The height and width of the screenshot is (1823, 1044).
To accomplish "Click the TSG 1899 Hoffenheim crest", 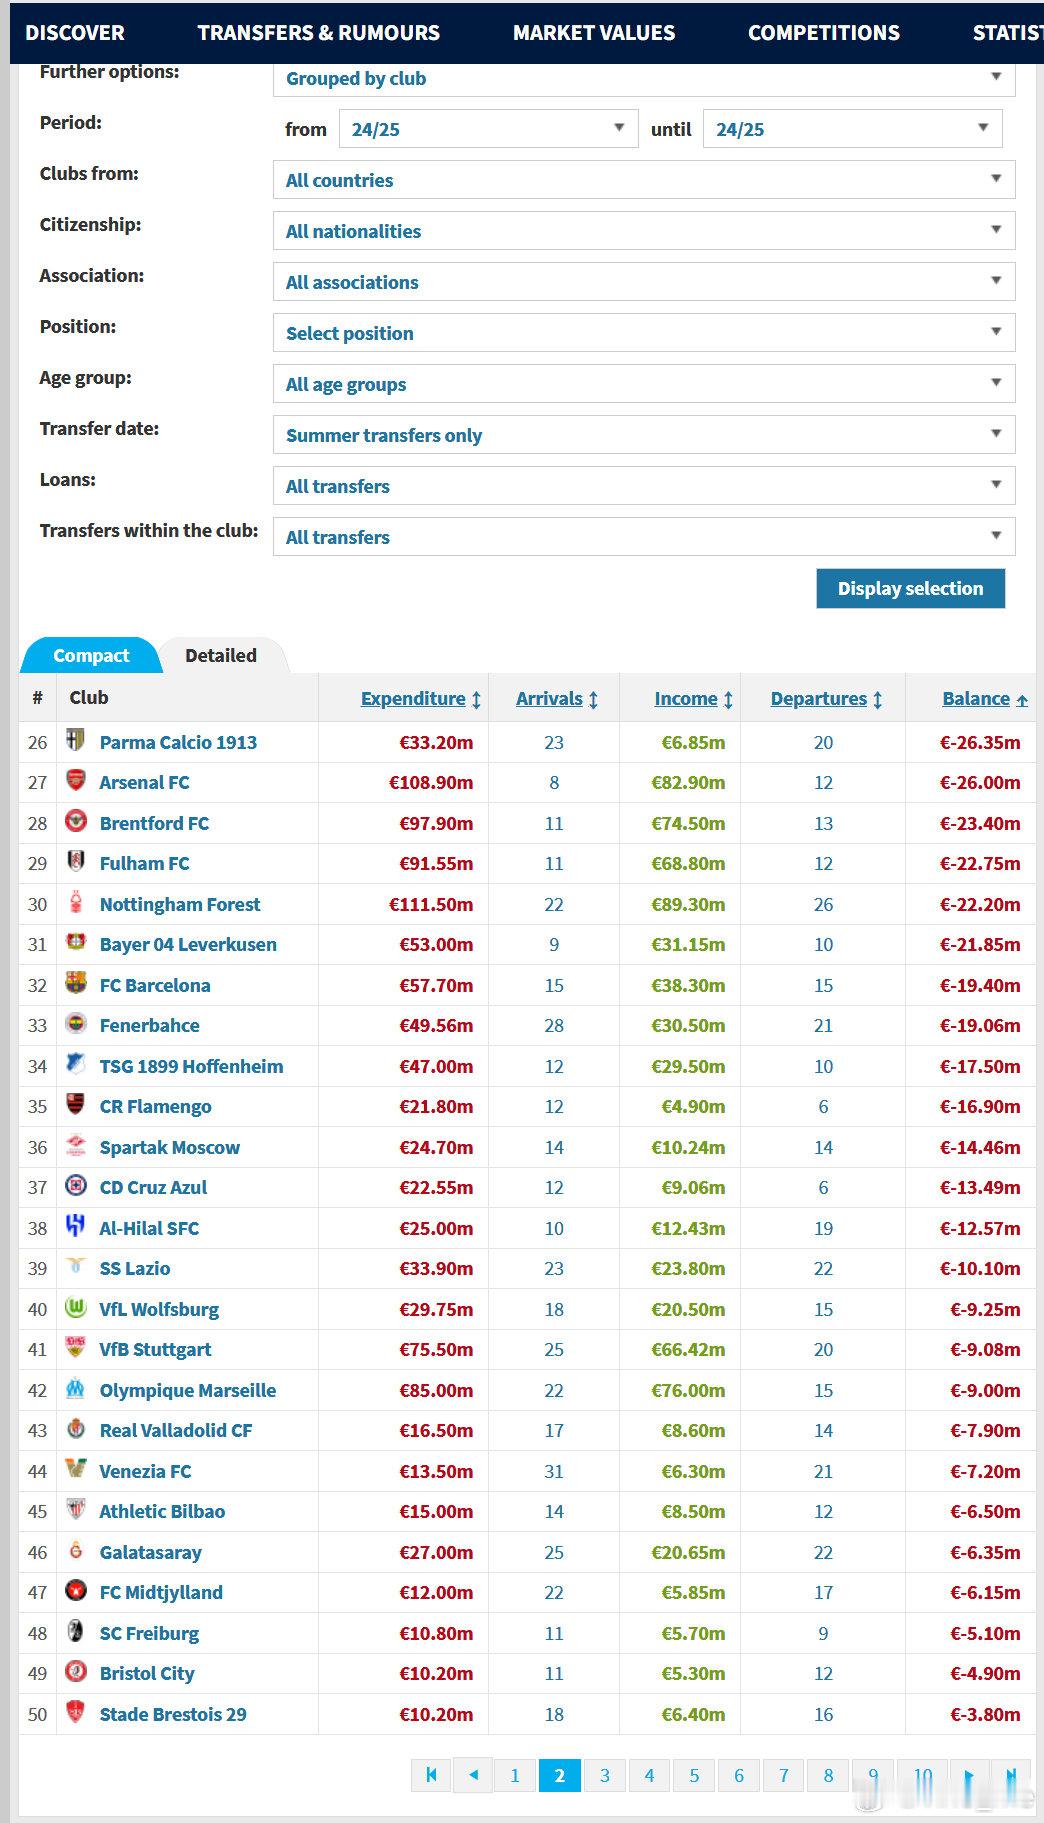I will pyautogui.click(x=75, y=1064).
